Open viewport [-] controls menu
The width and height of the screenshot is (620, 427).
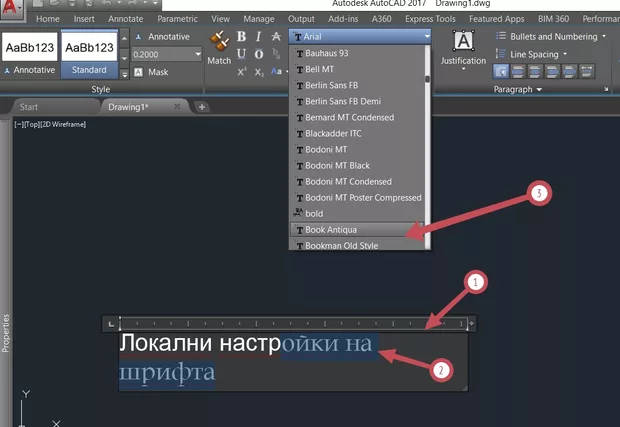(x=18, y=124)
